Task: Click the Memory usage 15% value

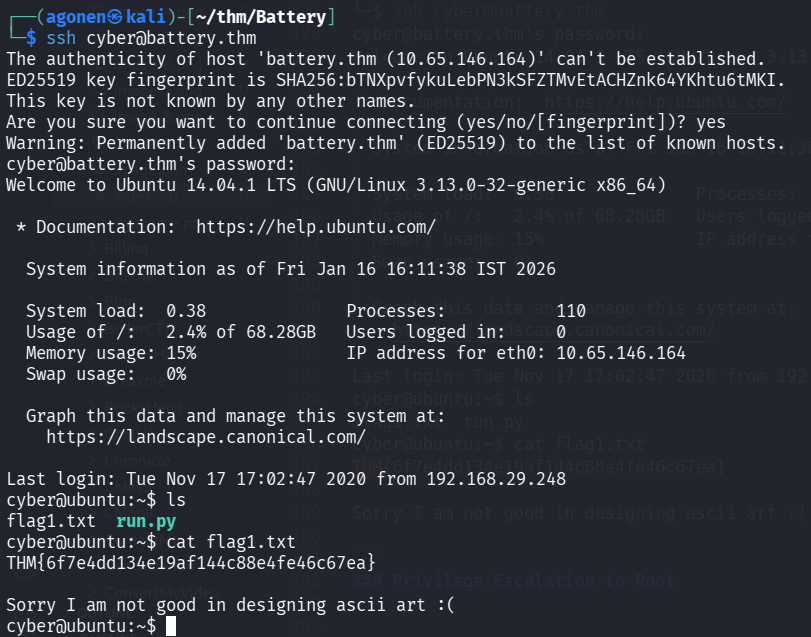Action: pyautogui.click(x=181, y=353)
